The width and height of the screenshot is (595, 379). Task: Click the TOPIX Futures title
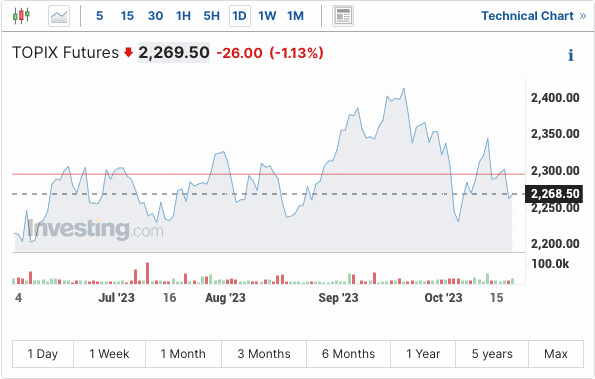coord(65,52)
